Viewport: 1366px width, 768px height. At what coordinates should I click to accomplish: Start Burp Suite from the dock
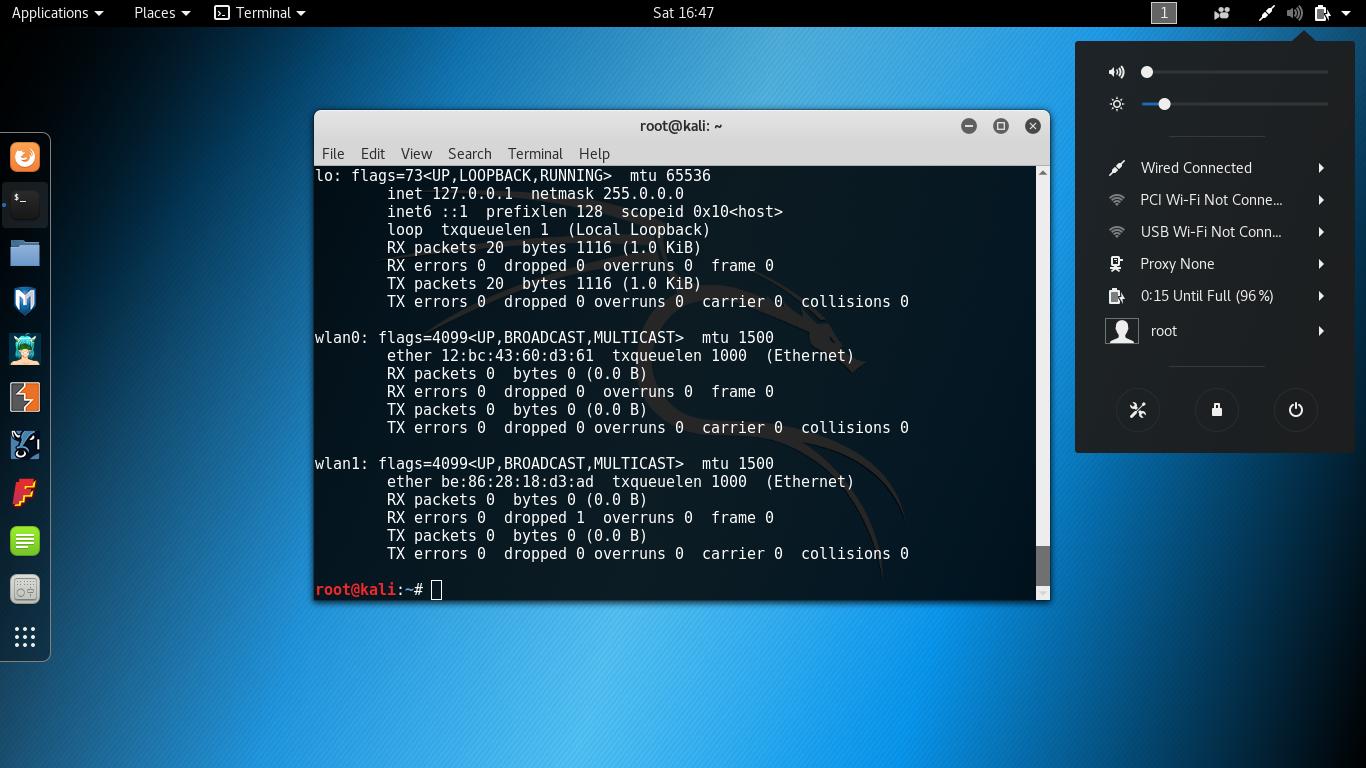click(x=24, y=397)
